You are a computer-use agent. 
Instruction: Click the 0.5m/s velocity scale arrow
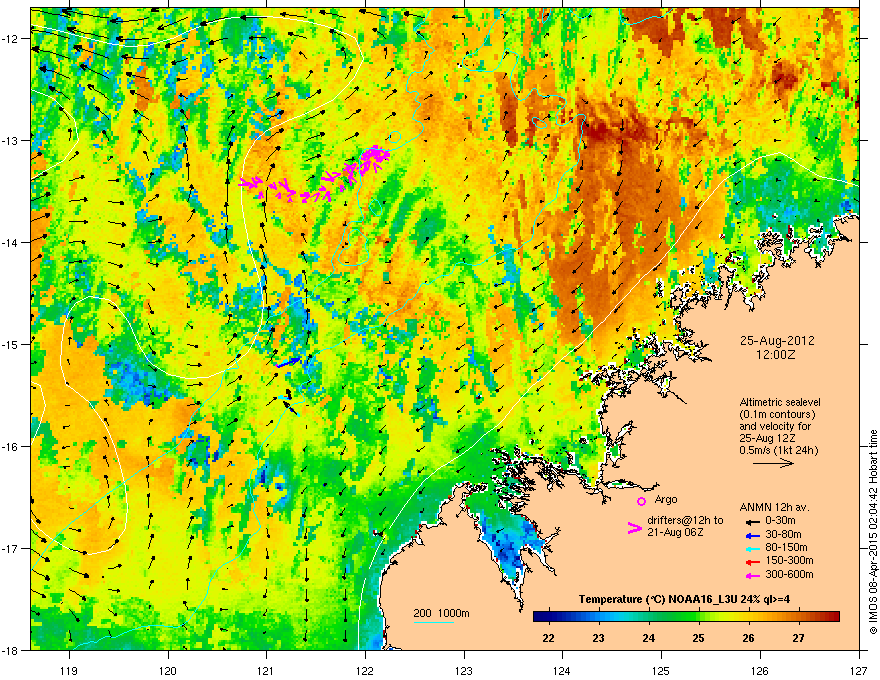(773, 463)
